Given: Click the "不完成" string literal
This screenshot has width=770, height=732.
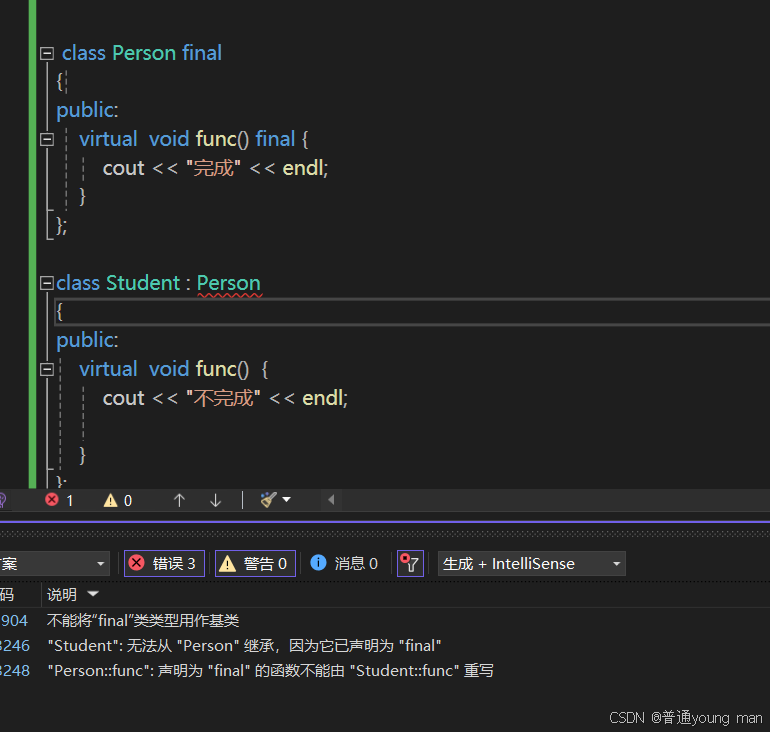Looking at the screenshot, I should (x=223, y=398).
